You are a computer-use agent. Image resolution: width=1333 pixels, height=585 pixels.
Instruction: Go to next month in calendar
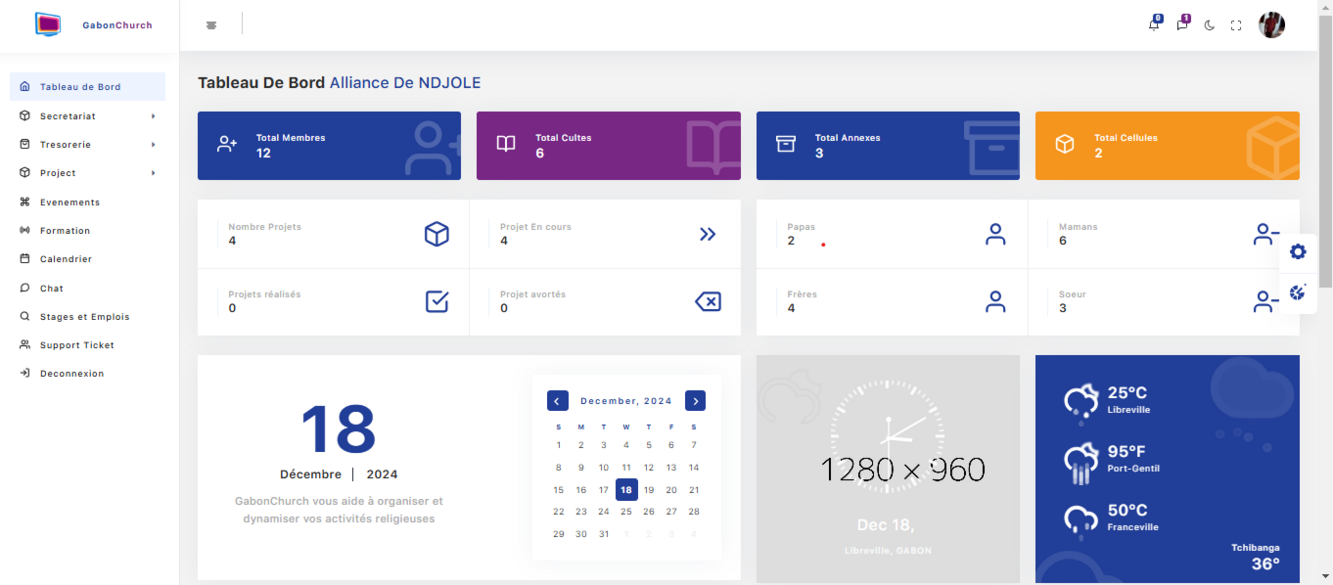click(695, 401)
